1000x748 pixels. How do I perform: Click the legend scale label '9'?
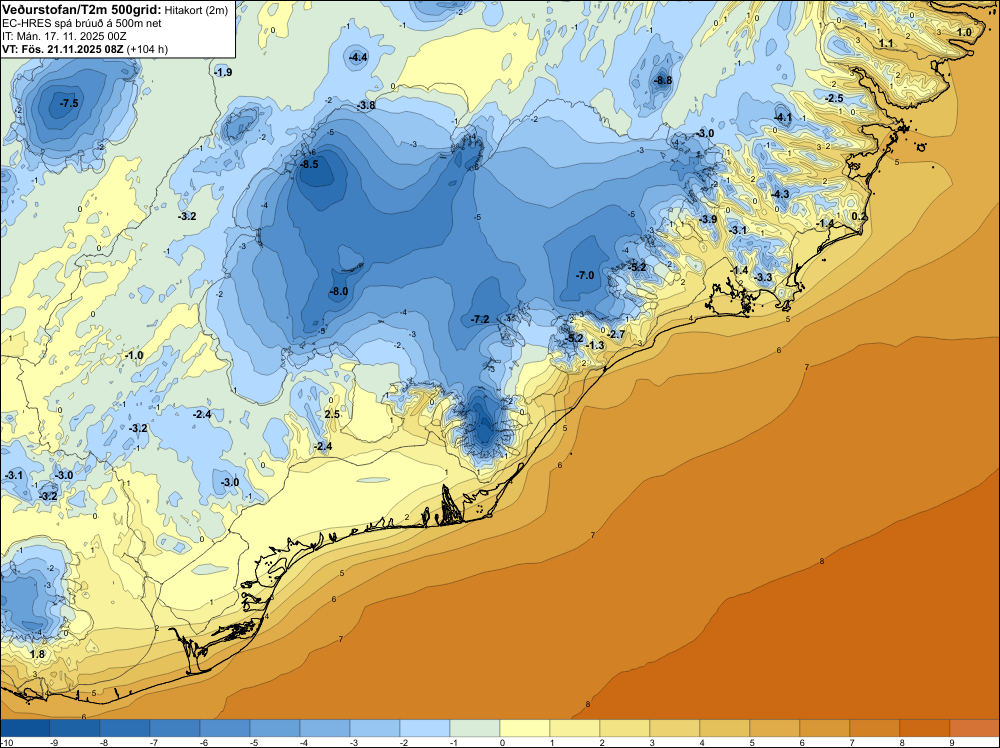[x=952, y=743]
